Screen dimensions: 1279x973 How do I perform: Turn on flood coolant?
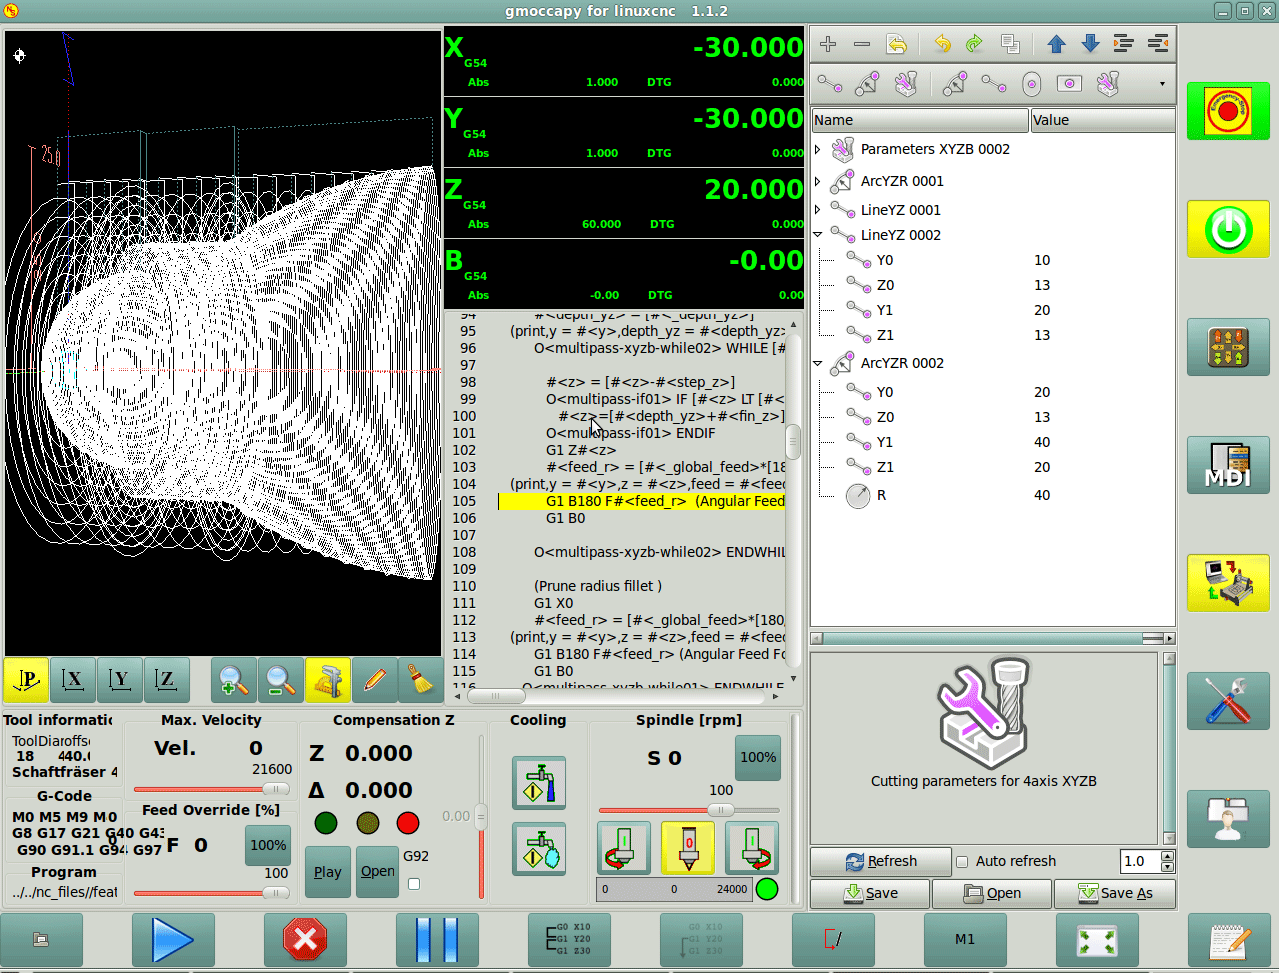pos(539,783)
